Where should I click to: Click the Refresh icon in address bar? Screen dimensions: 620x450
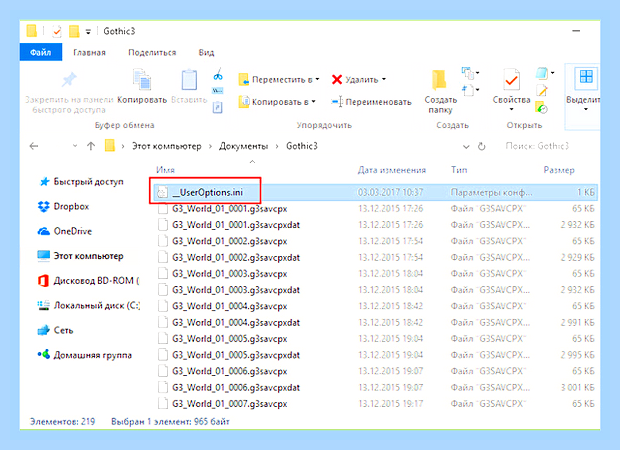(481, 147)
